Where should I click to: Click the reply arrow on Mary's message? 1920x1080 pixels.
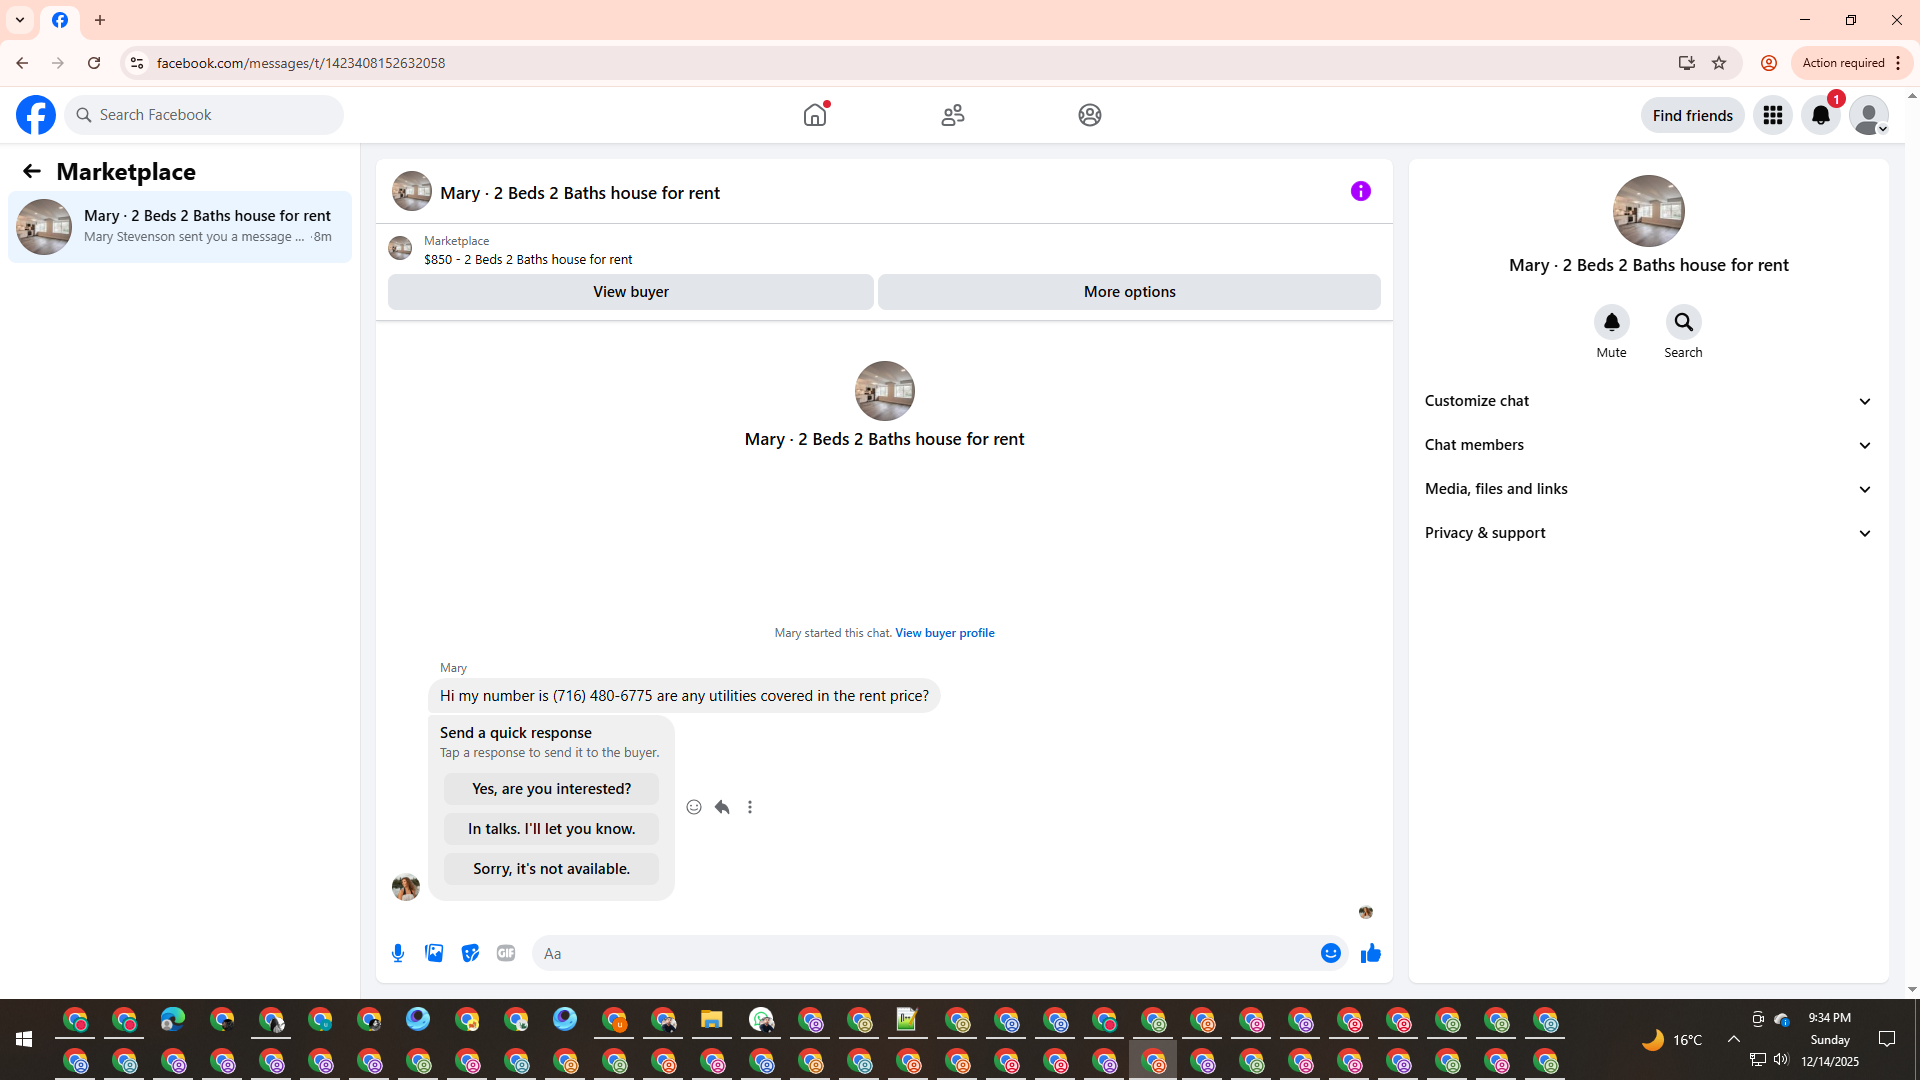(722, 807)
